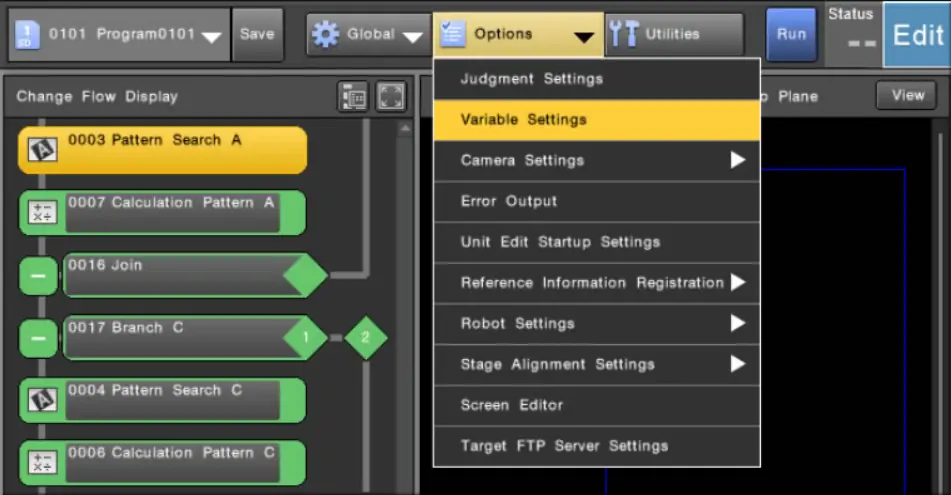Select Judgment Settings menu item
Viewport: 951px width, 495px height.
point(597,79)
